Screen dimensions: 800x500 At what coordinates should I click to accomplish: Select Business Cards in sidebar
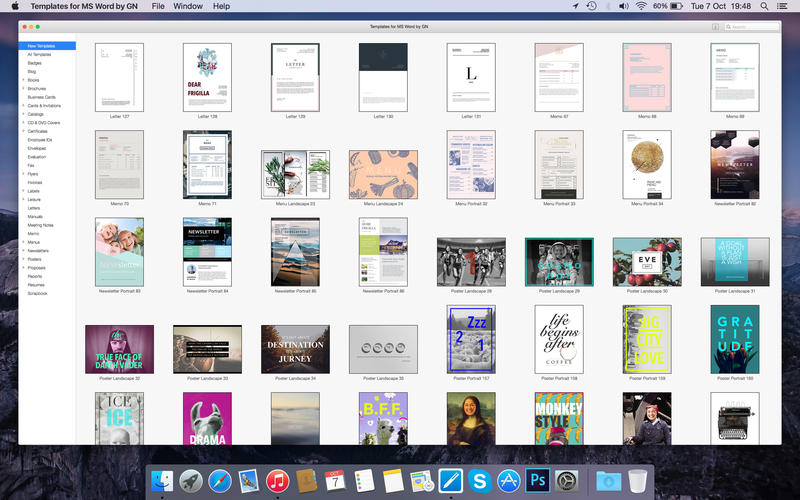click(42, 97)
